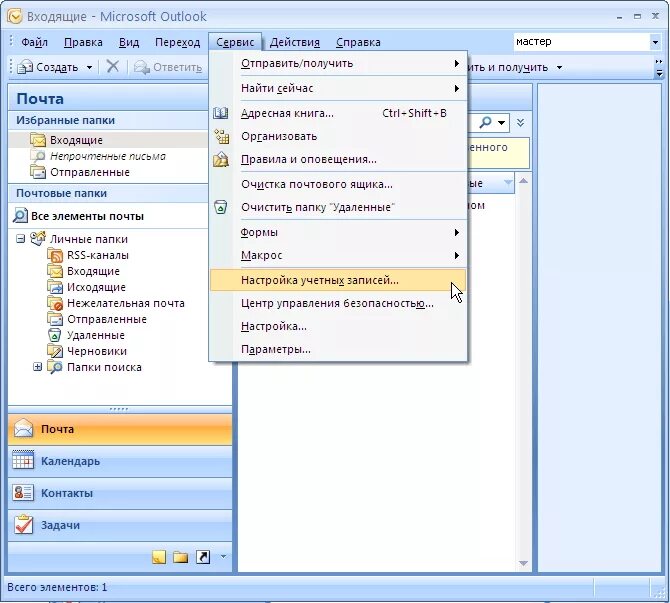Click the Outlook application icon in title bar
Viewport: 670px width, 603px height.
15,16
